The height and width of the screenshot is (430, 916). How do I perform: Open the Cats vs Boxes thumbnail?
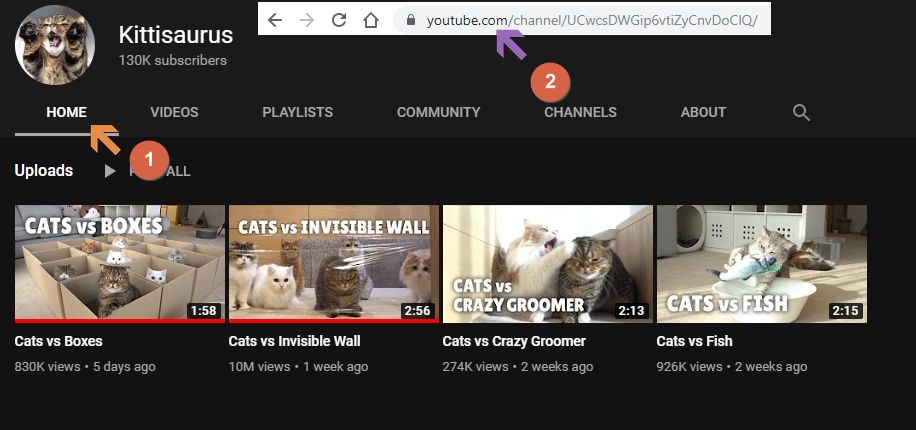[119, 264]
